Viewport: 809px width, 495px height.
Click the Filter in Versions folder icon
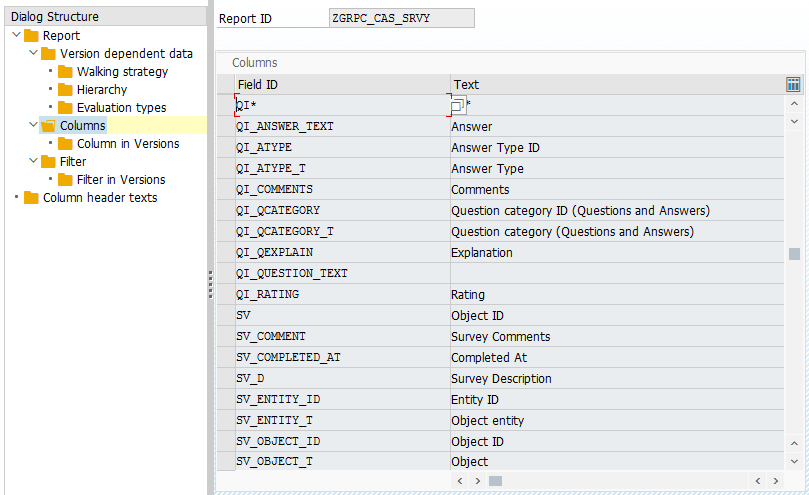pyautogui.click(x=65, y=180)
